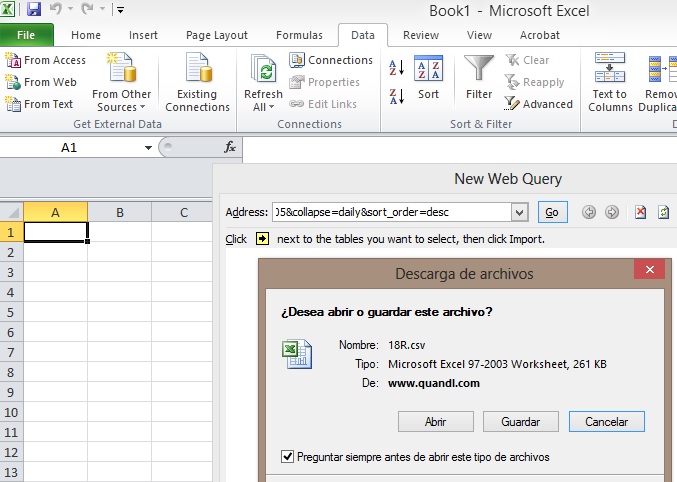Toggle the Filter funnel
Viewport: 677px width, 482px height.
(x=479, y=77)
